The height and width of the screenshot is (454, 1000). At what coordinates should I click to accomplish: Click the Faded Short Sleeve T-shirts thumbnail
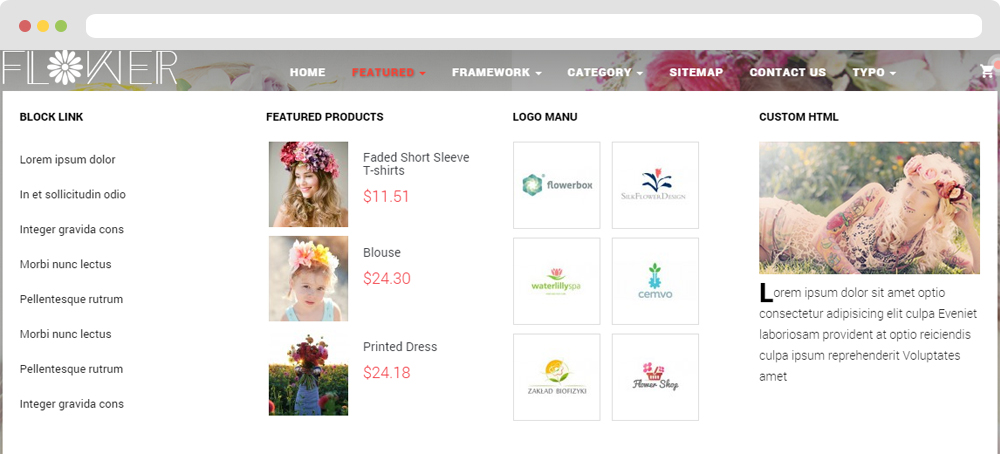coord(308,184)
